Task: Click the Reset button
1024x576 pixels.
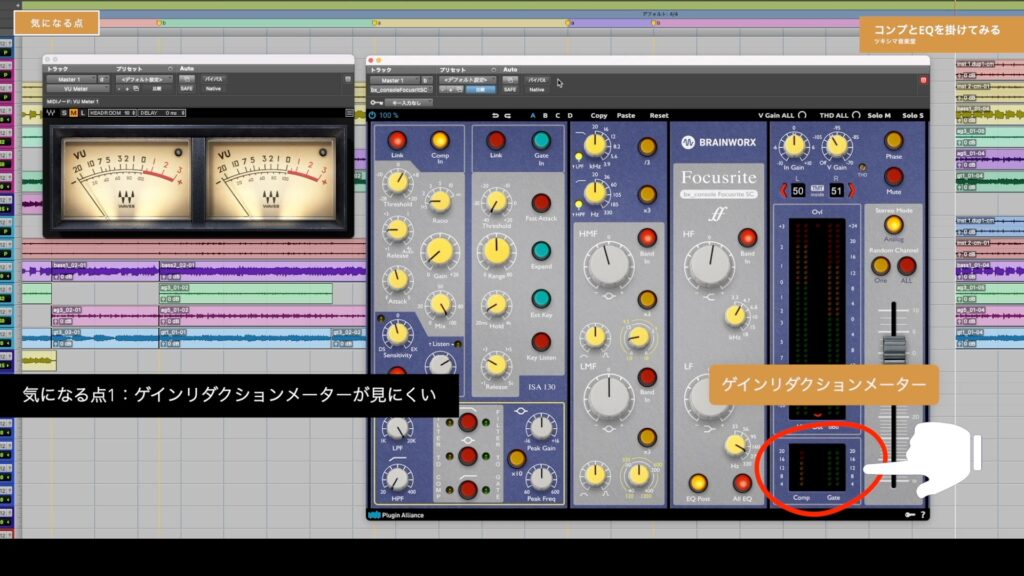Action: click(659, 116)
